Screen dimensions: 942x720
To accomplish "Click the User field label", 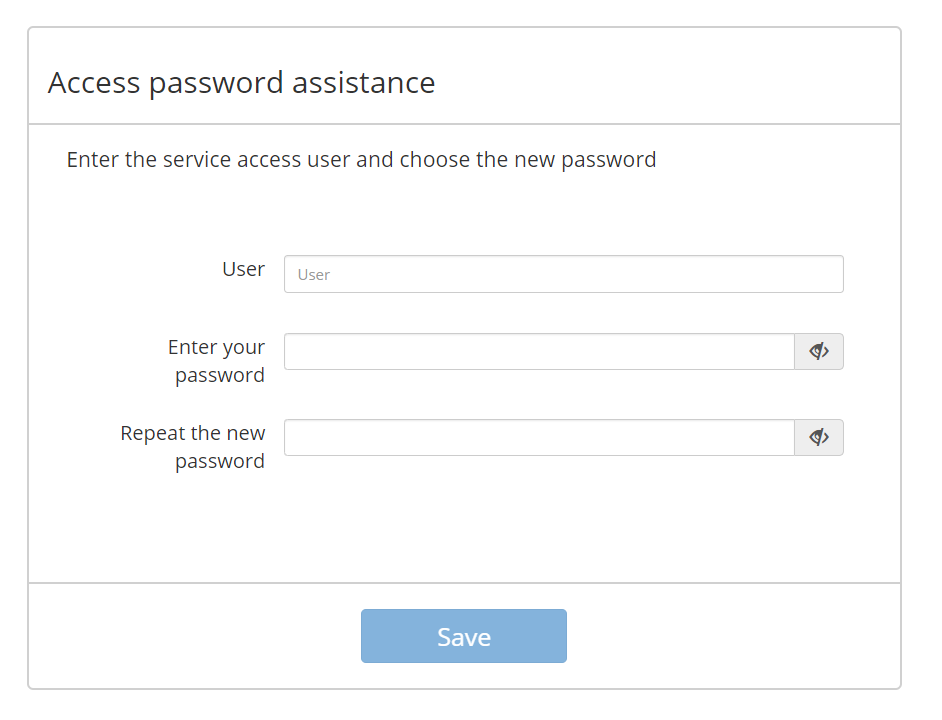I will pos(243,269).
